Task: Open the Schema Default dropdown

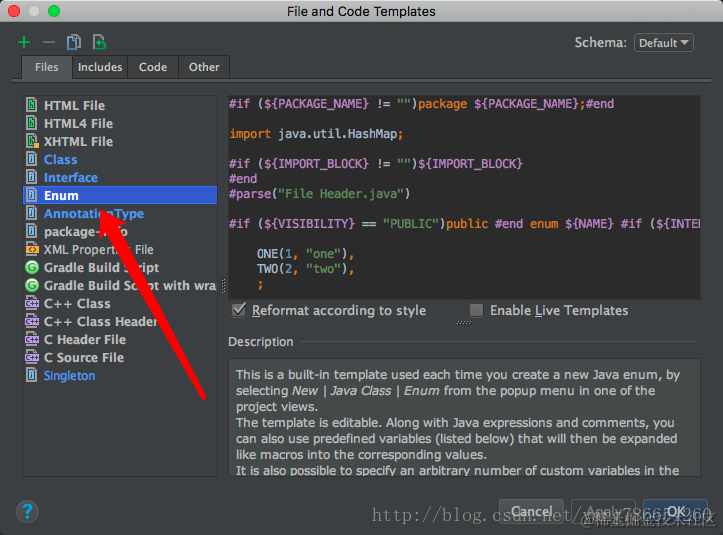Action: (x=664, y=43)
